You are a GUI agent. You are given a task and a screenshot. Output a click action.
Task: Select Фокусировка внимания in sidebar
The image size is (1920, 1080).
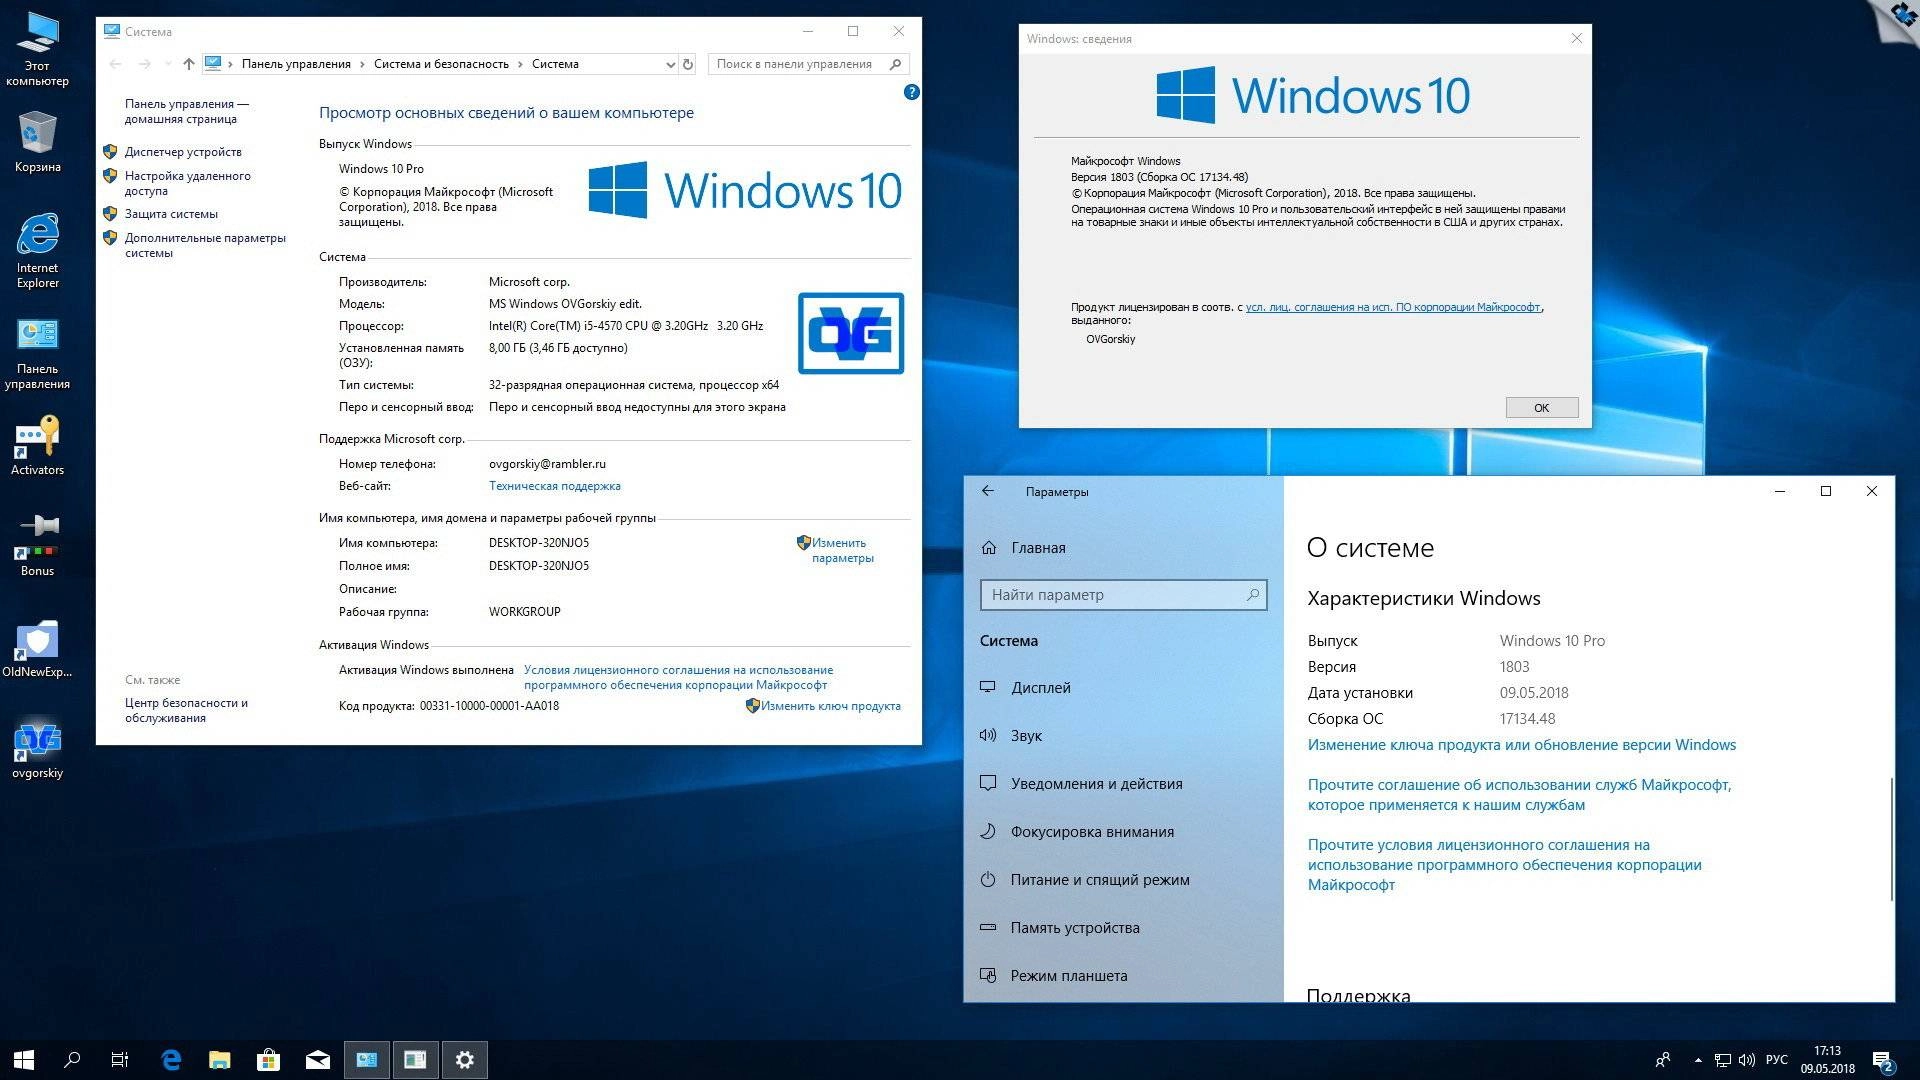click(1123, 832)
